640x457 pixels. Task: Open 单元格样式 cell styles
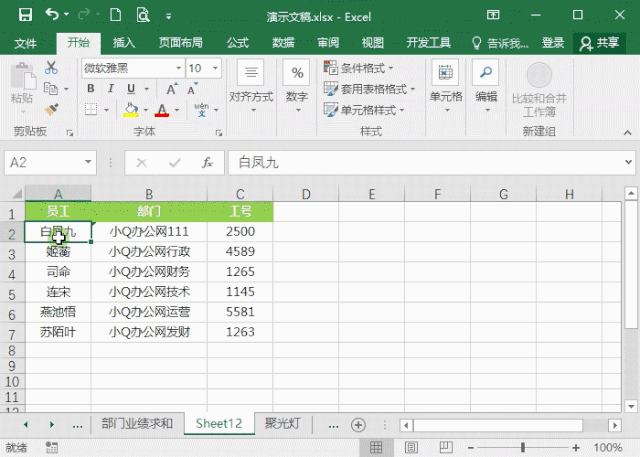pyautogui.click(x=364, y=110)
